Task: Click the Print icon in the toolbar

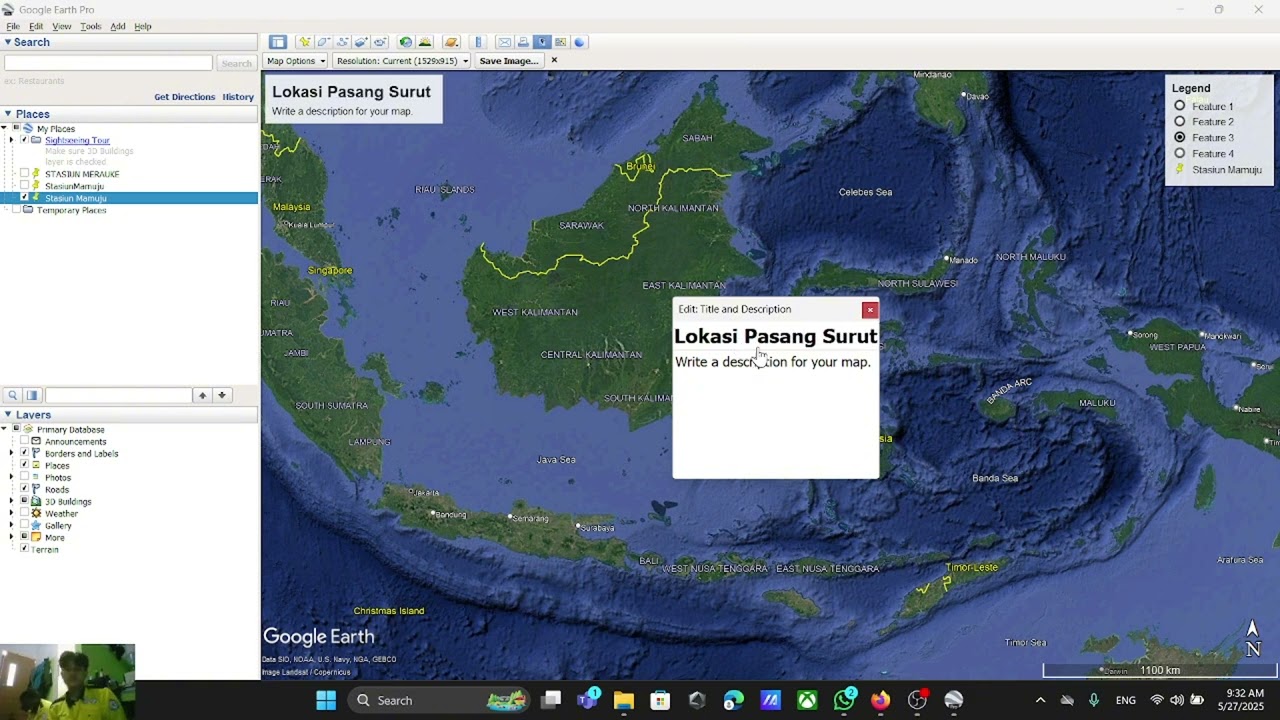Action: click(523, 42)
